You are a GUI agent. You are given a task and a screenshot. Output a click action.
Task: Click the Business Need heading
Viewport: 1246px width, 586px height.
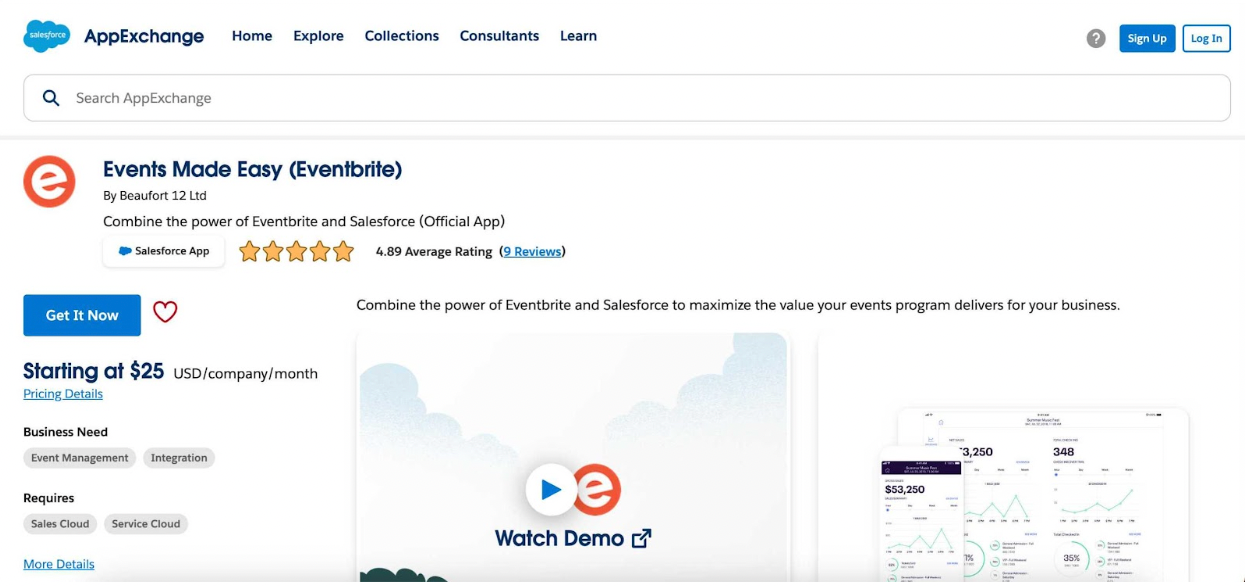pos(66,432)
